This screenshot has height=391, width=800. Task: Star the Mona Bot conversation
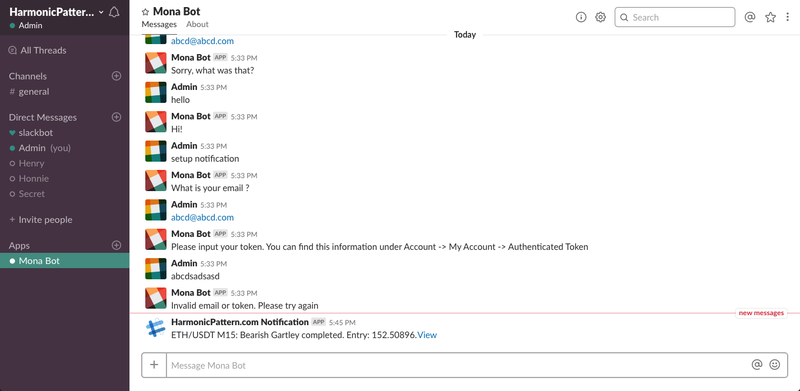point(145,12)
